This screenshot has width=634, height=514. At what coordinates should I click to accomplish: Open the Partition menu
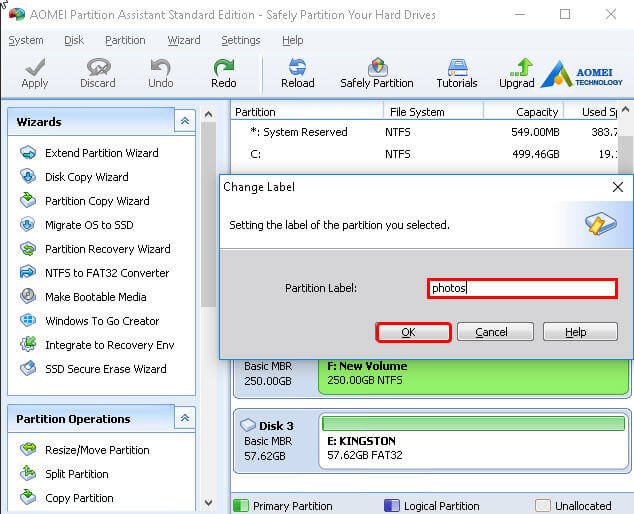125,40
